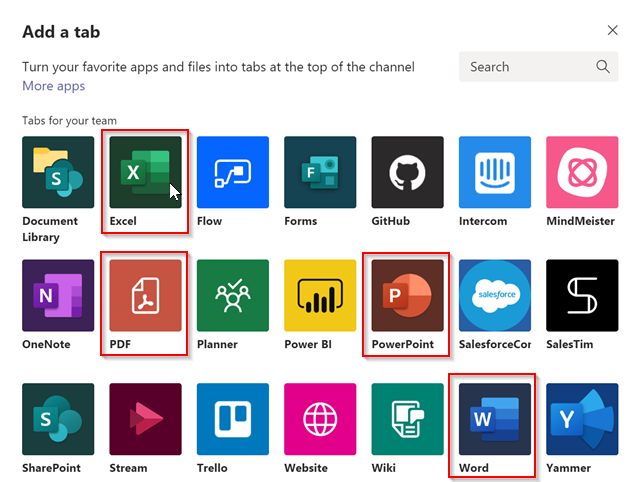640x482 pixels.
Task: Close the Add a tab dialog
Action: 612,31
